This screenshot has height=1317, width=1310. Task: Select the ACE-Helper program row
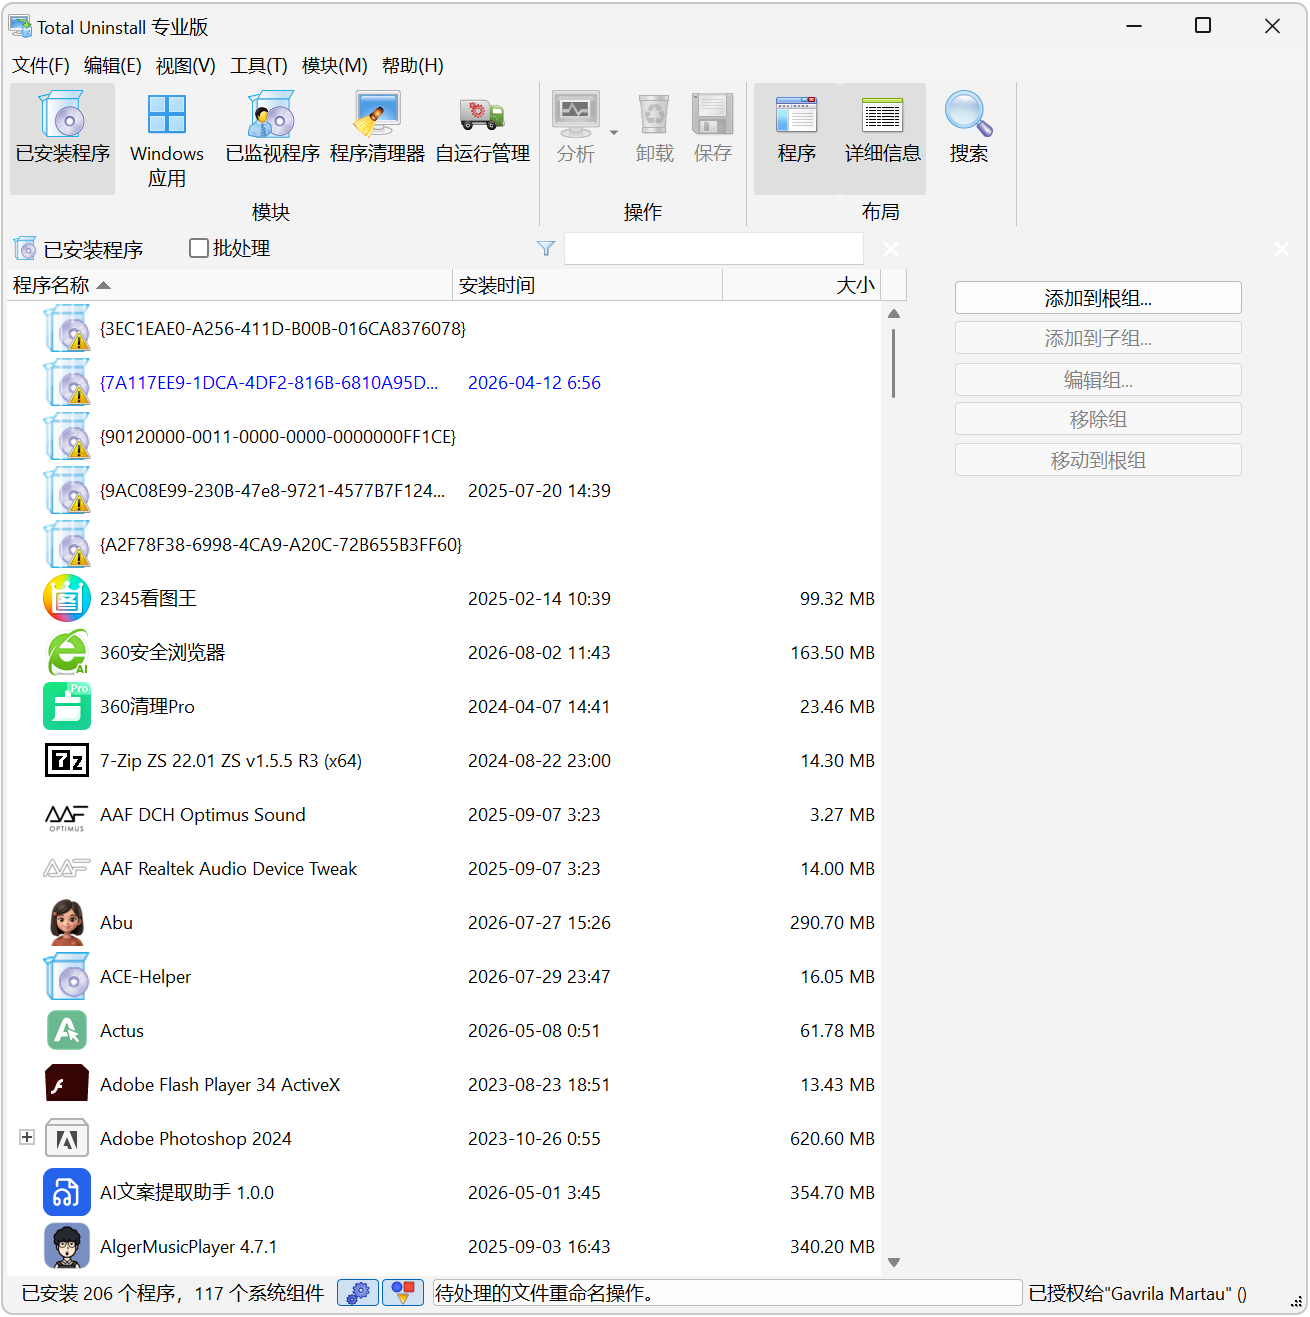coord(443,976)
